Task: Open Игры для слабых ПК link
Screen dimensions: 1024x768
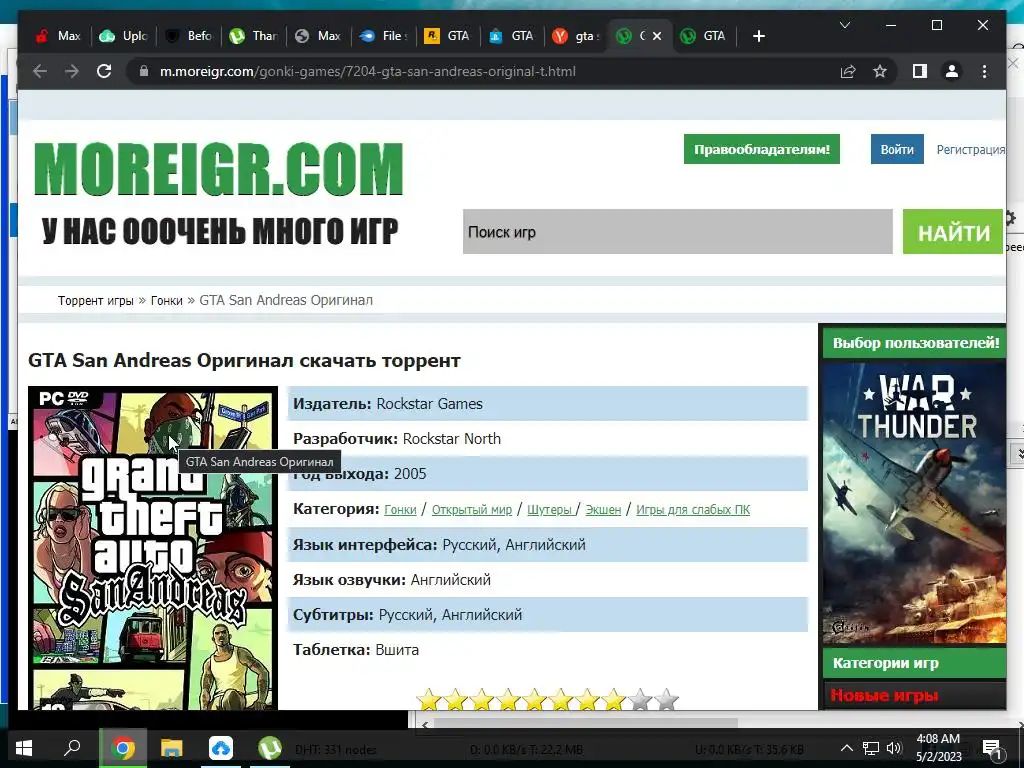Action: pyautogui.click(x=693, y=509)
